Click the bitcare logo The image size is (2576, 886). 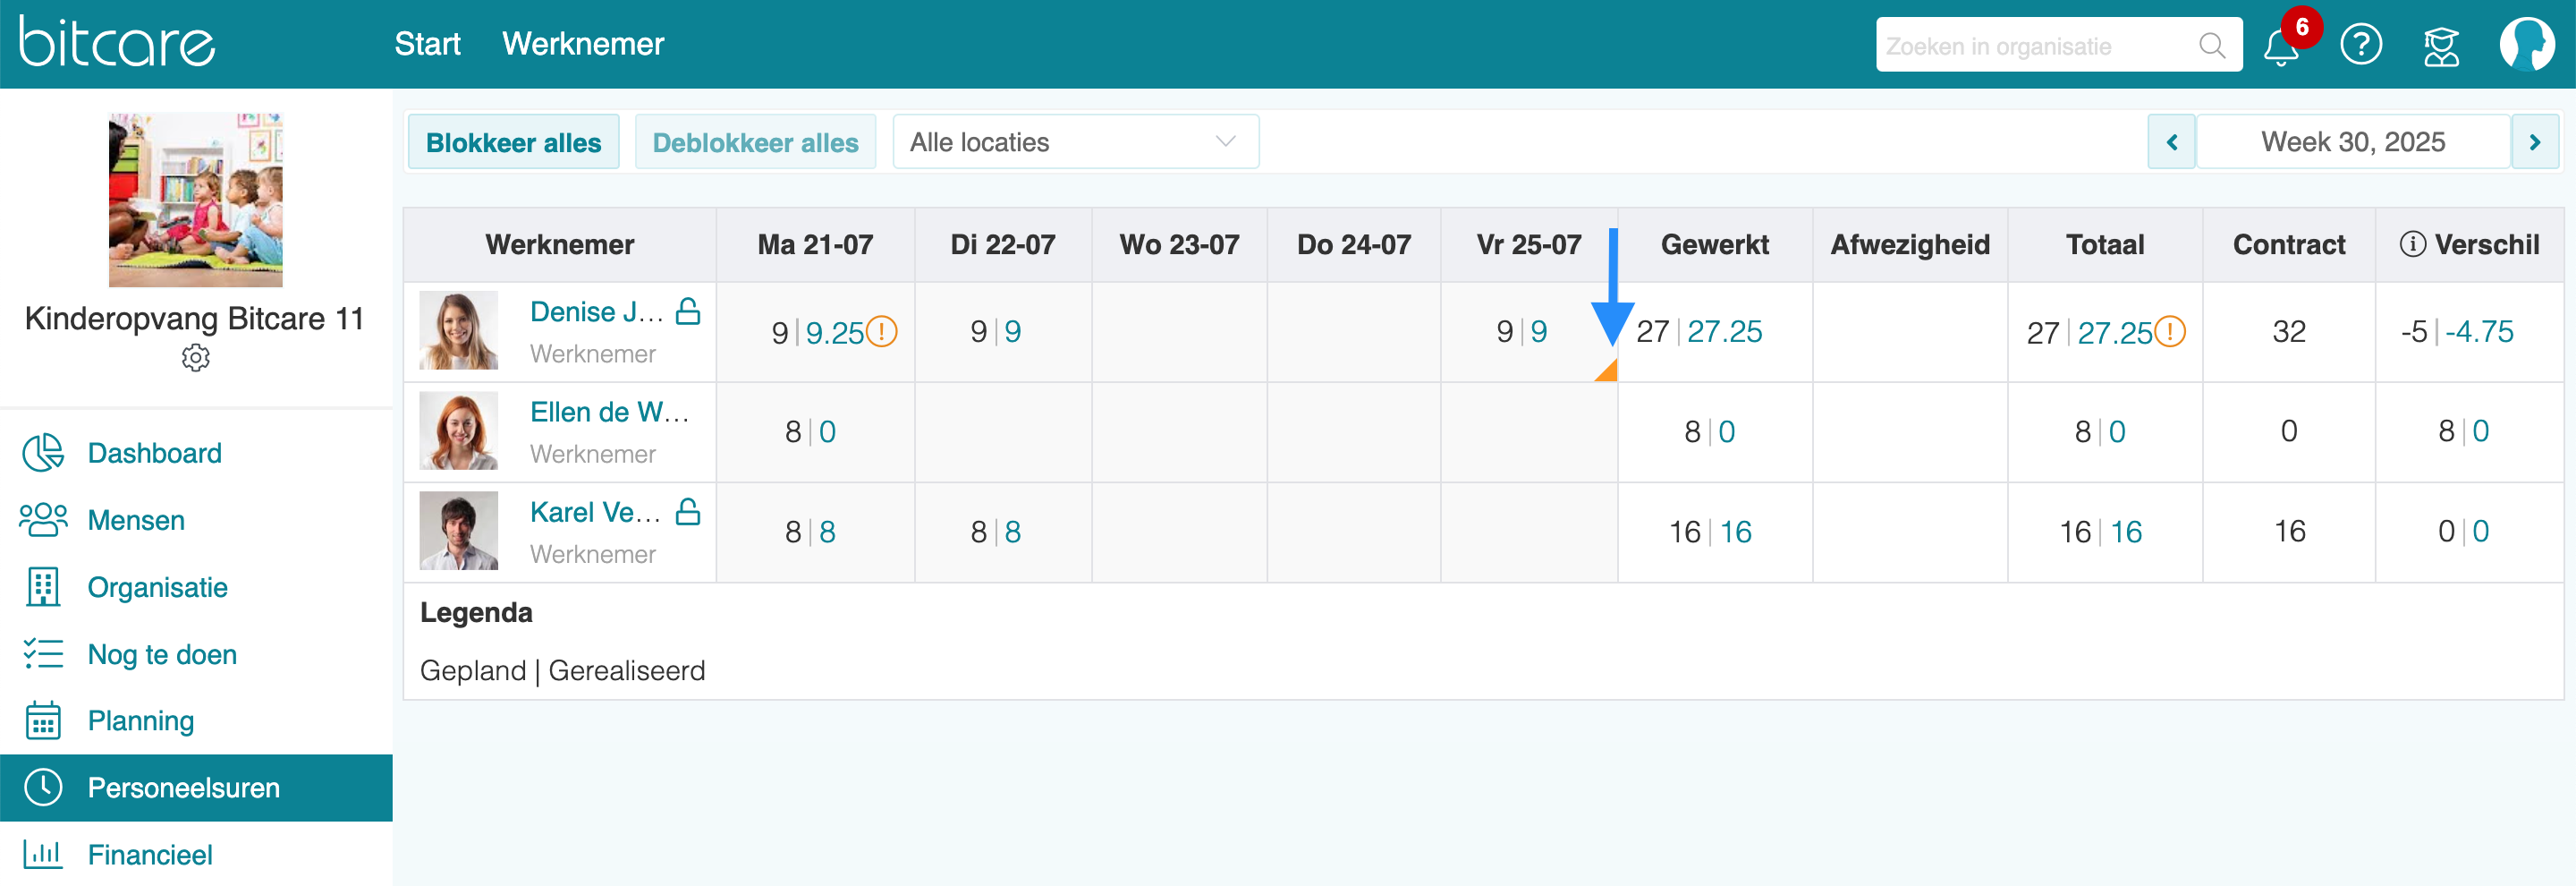(x=117, y=41)
